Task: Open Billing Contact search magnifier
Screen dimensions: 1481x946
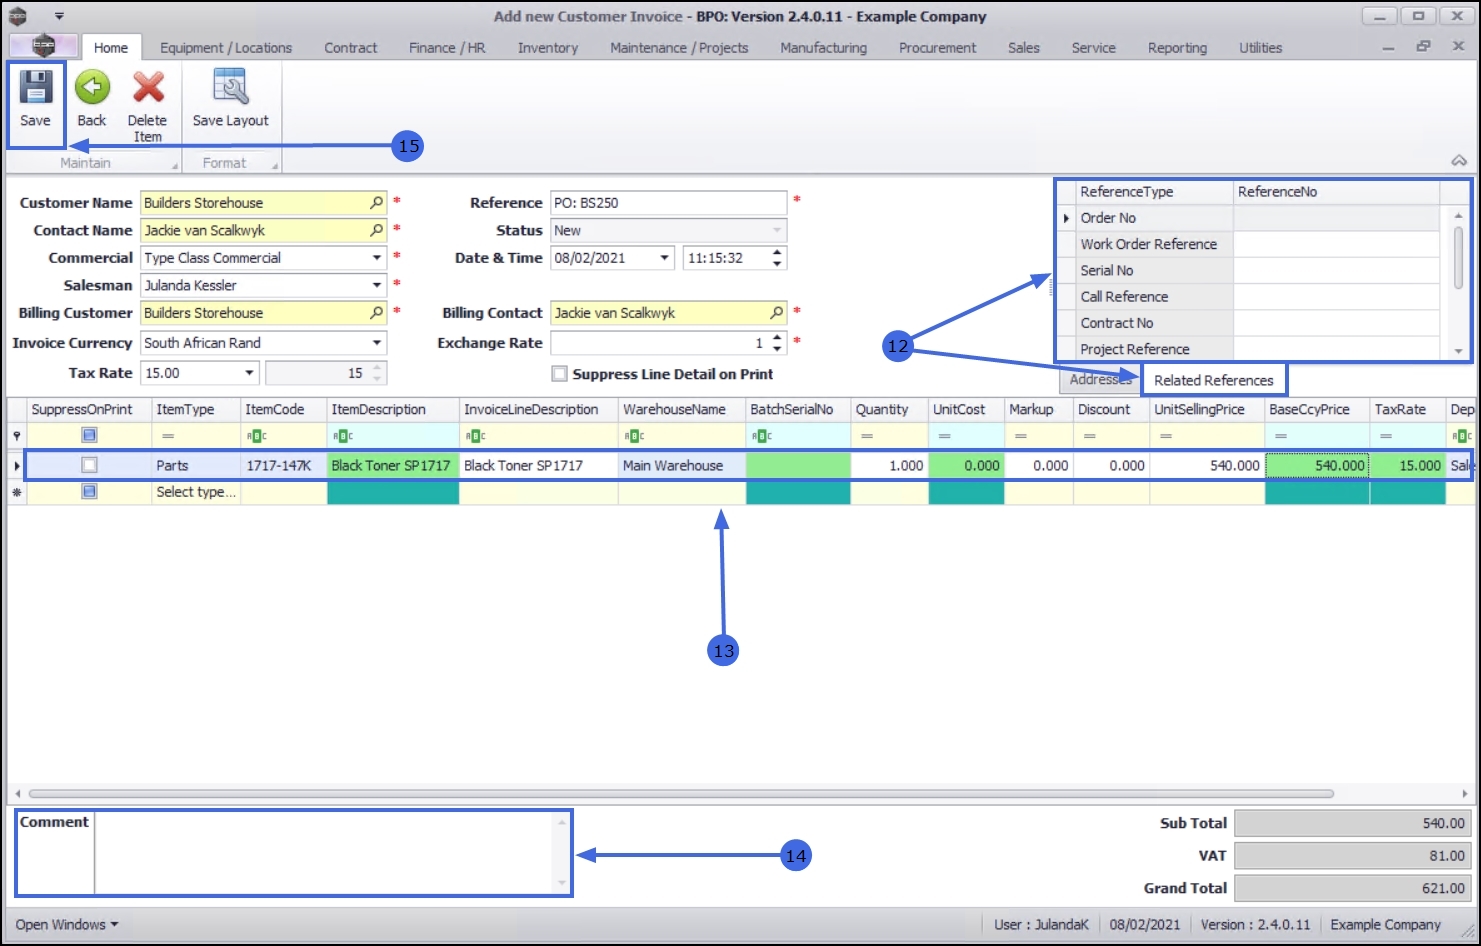Action: (x=777, y=313)
